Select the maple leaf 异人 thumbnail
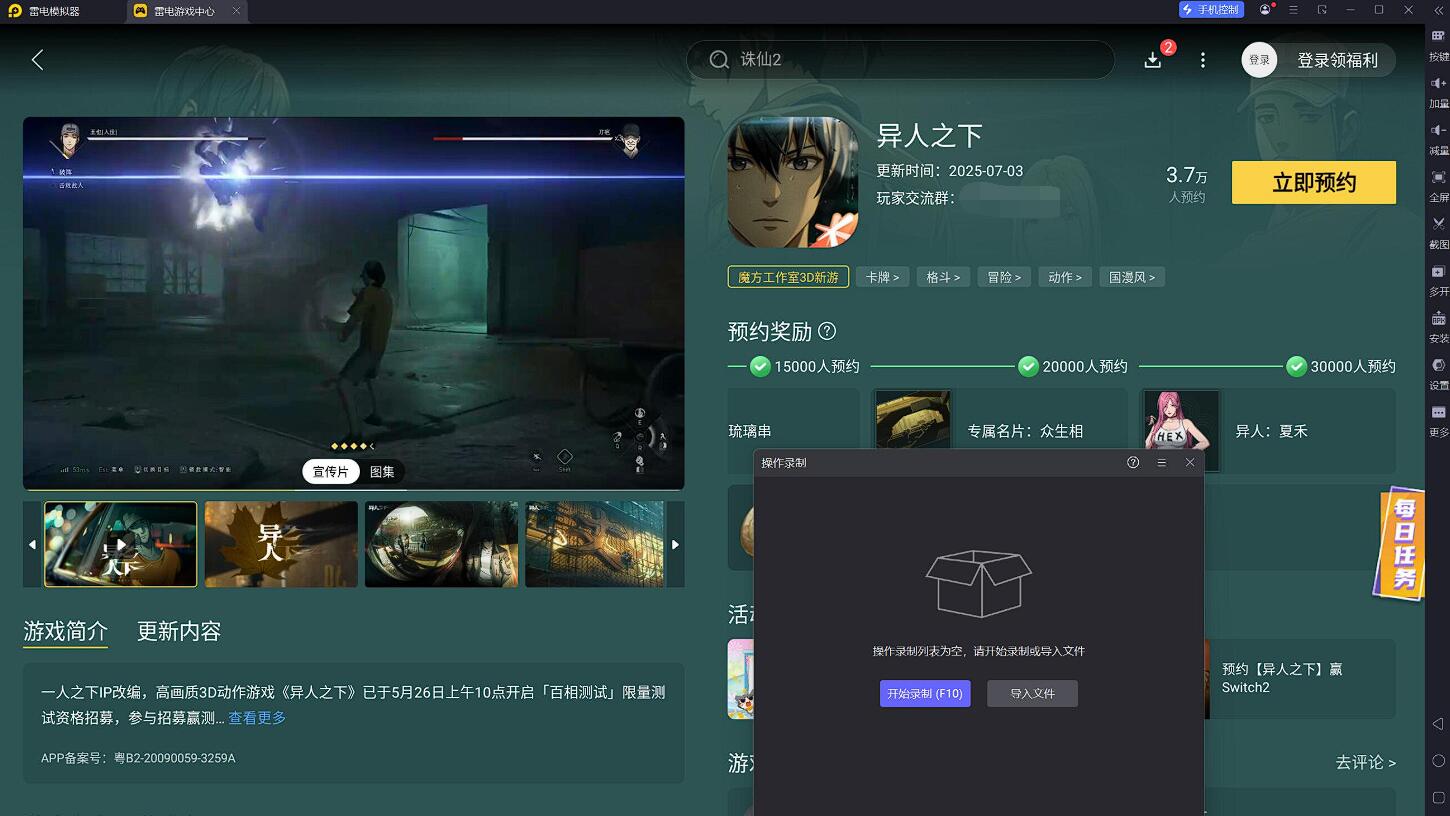1450x816 pixels. pos(281,544)
